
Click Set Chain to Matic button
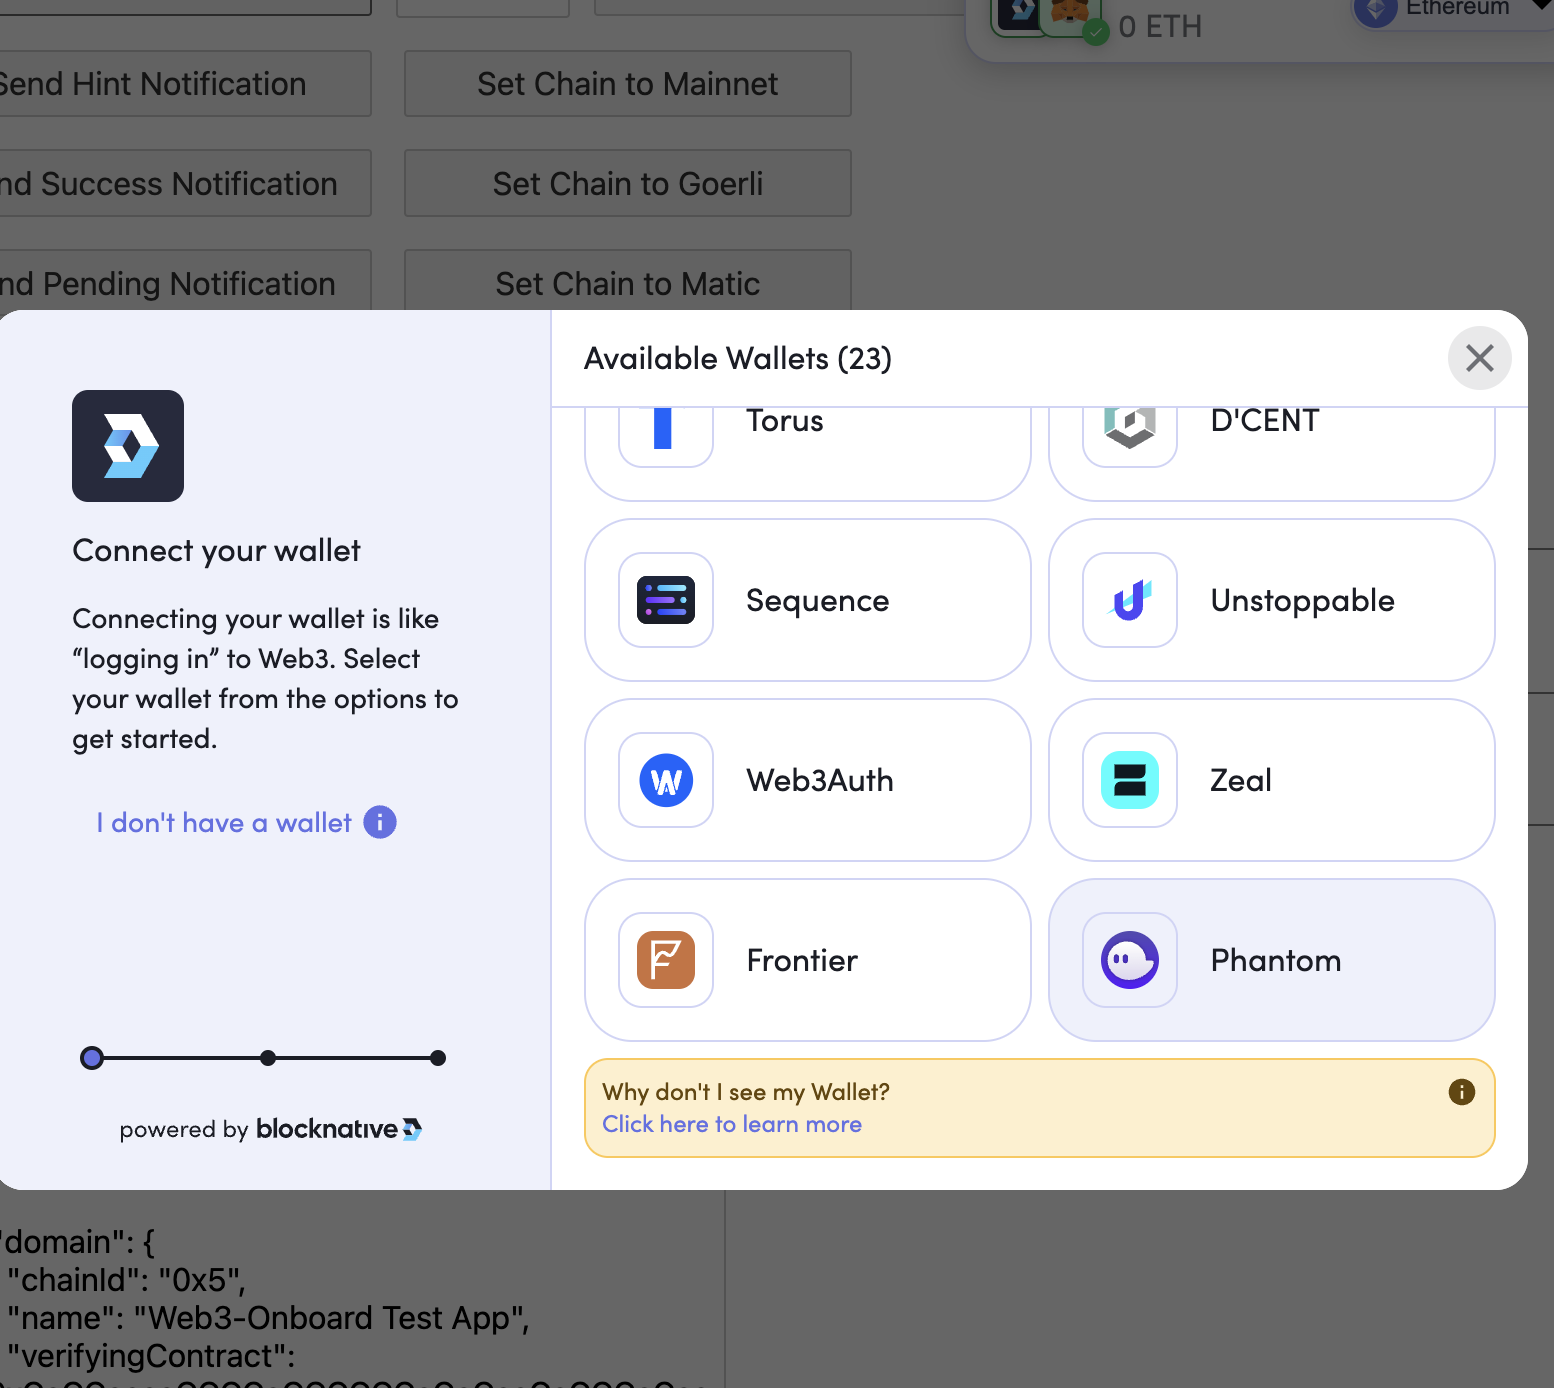click(x=628, y=281)
